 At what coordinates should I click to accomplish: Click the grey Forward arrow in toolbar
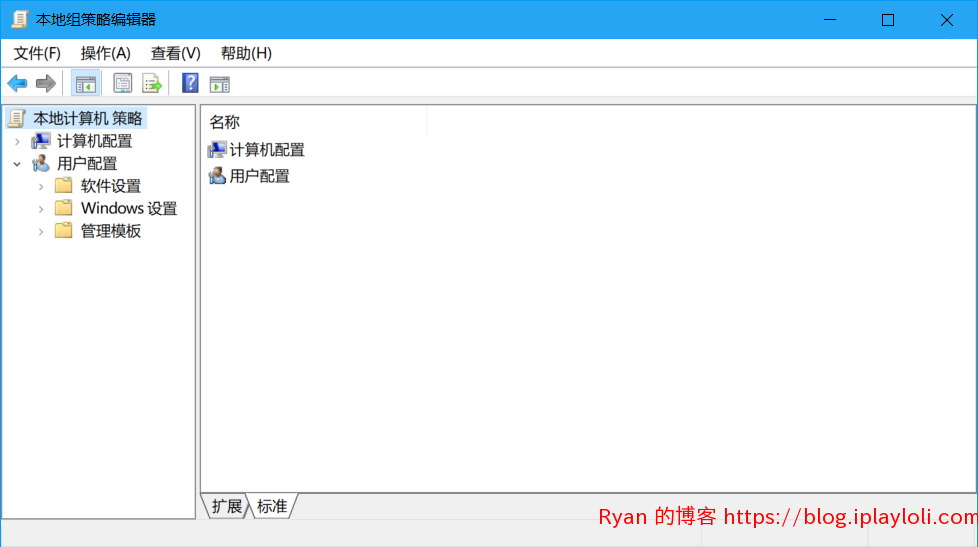[46, 83]
